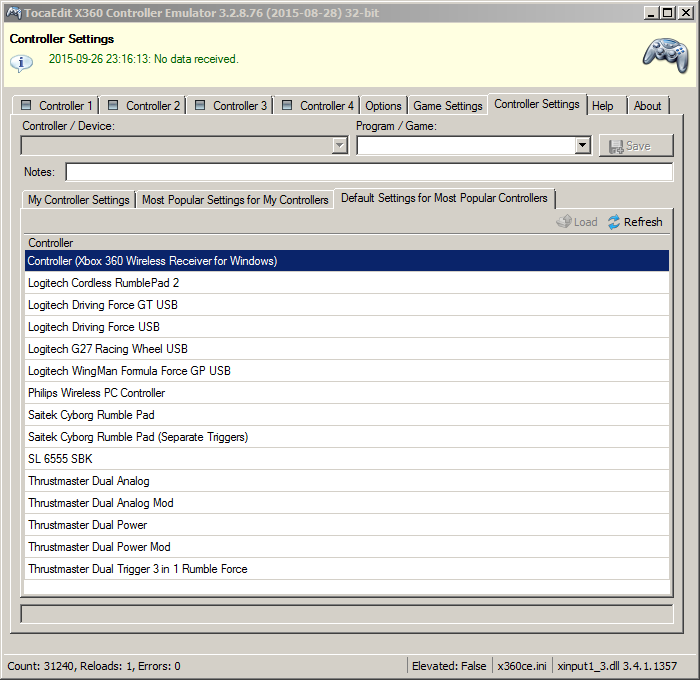Screen dimensions: 700x680
Task: Select Thrustmaster Dual Power Mod
Action: (x=346, y=547)
